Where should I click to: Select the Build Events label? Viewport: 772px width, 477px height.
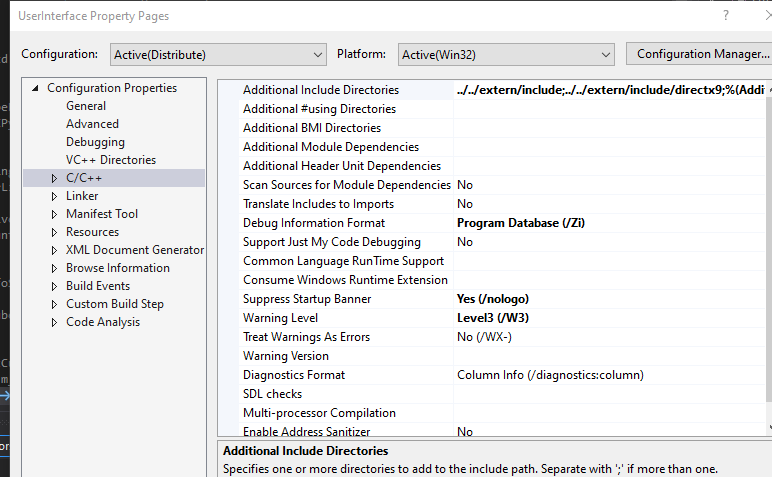pos(98,286)
